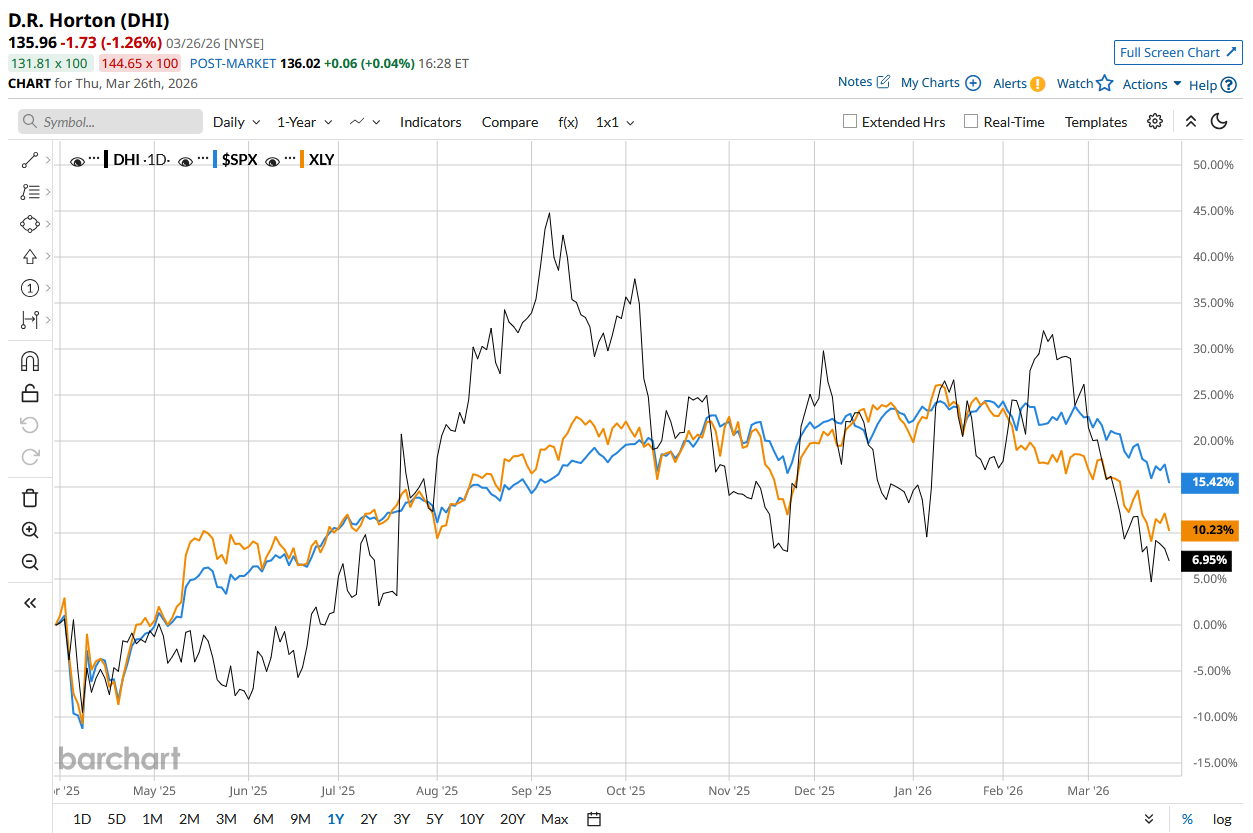The image size is (1253, 833).
Task: Toggle magnet snap mode
Action: pyautogui.click(x=30, y=361)
